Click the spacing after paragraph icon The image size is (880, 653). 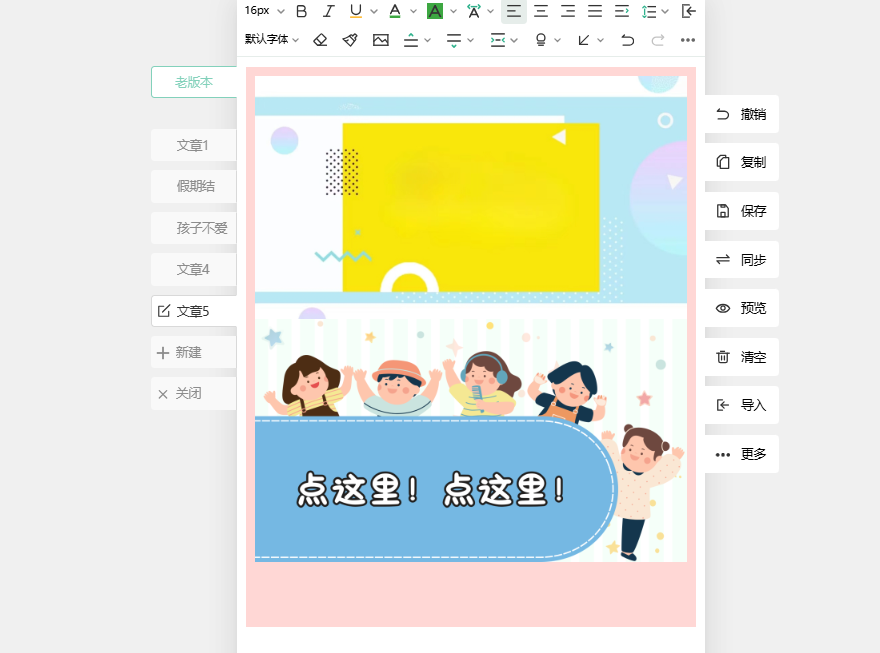[453, 40]
